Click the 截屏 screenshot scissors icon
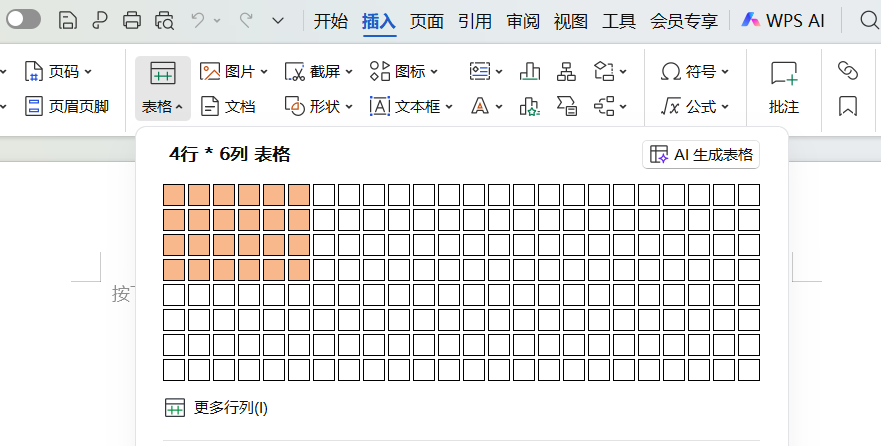Viewport: 881px width, 446px height. point(295,72)
